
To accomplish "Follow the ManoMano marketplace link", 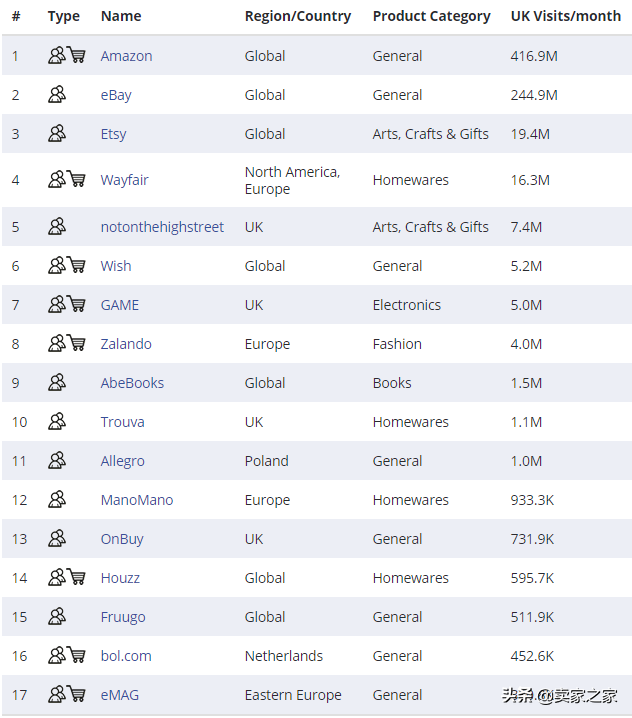I will [137, 500].
